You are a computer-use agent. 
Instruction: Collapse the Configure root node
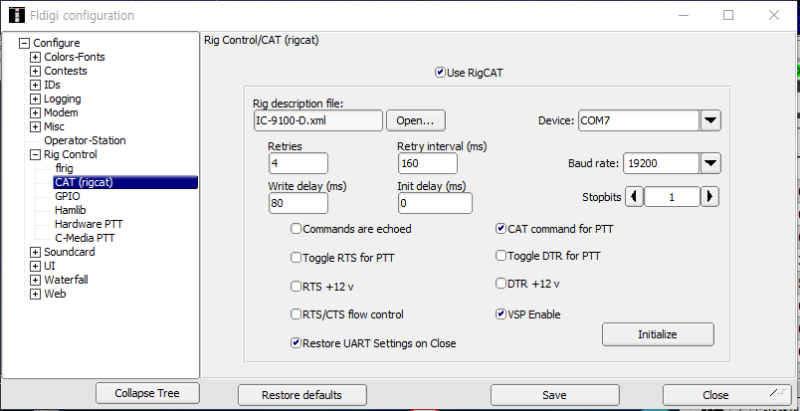click(x=24, y=43)
